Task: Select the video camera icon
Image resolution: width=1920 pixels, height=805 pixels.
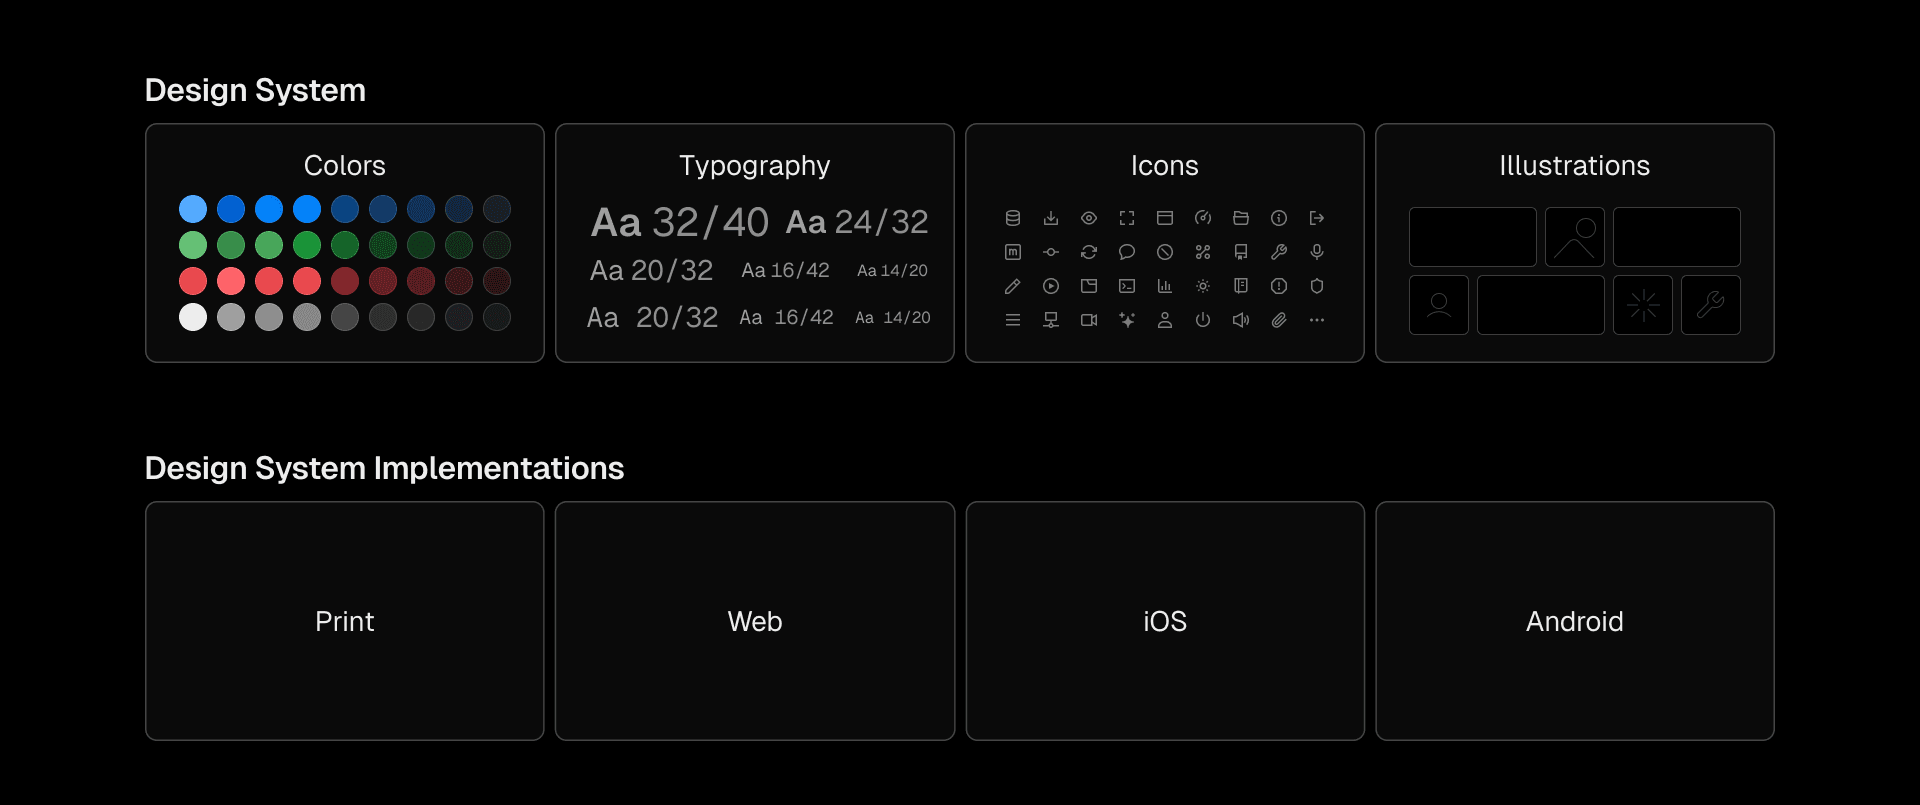Action: point(1089,320)
